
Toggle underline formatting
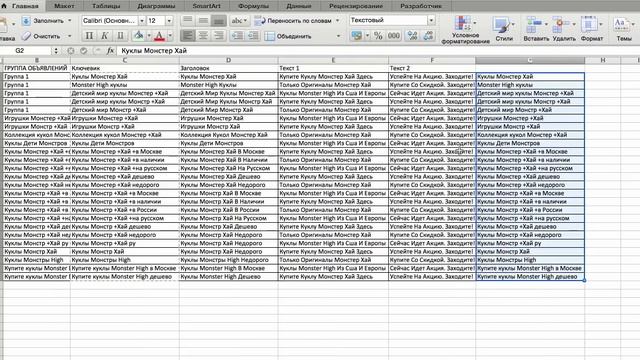point(120,36)
